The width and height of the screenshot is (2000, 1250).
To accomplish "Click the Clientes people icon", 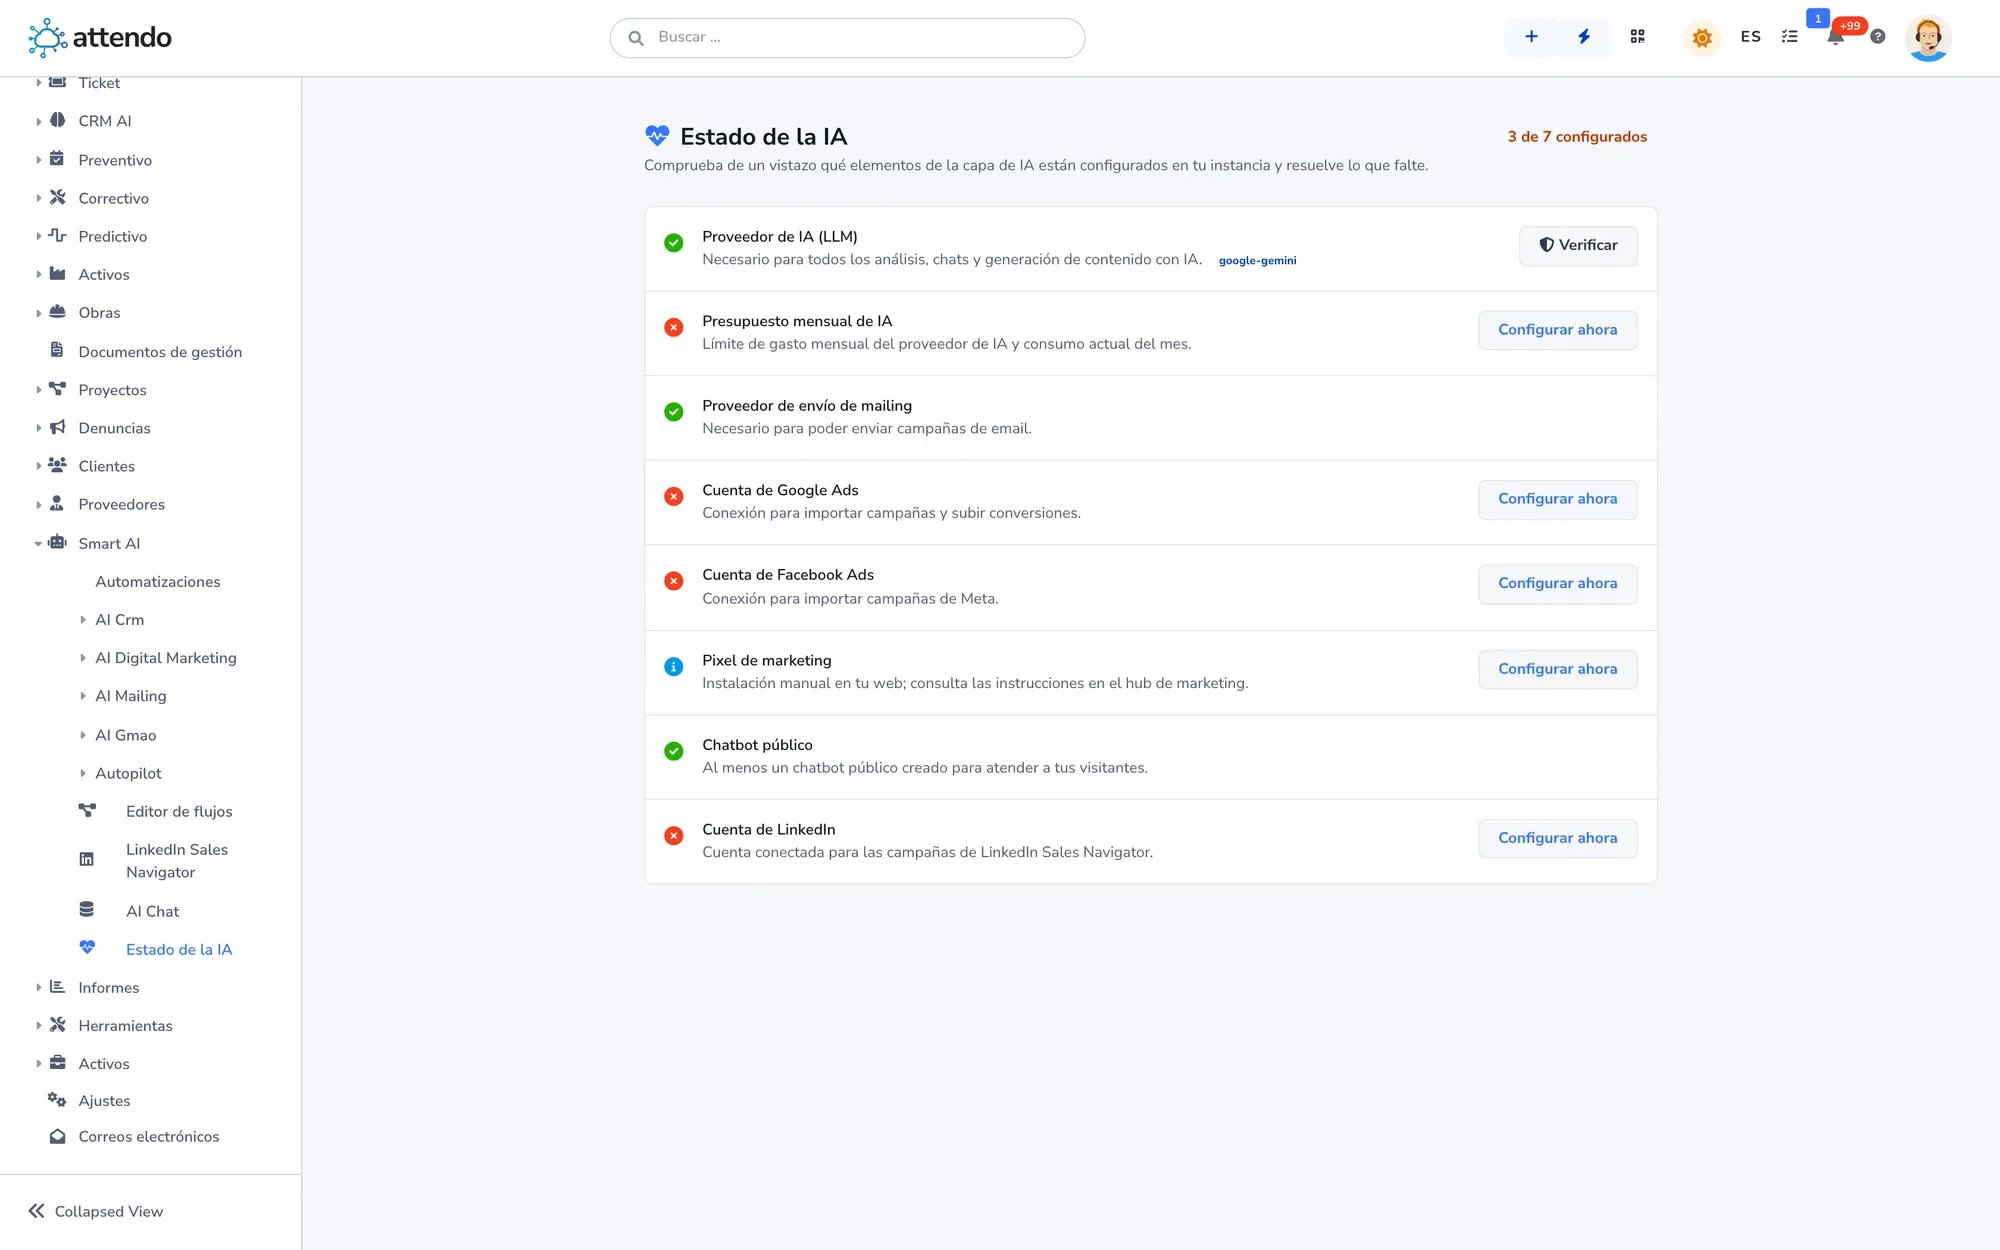I will click(58, 465).
